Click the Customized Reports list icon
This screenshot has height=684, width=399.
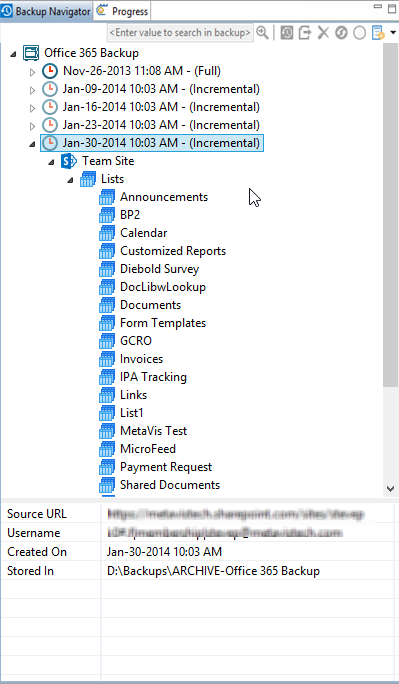pos(107,251)
